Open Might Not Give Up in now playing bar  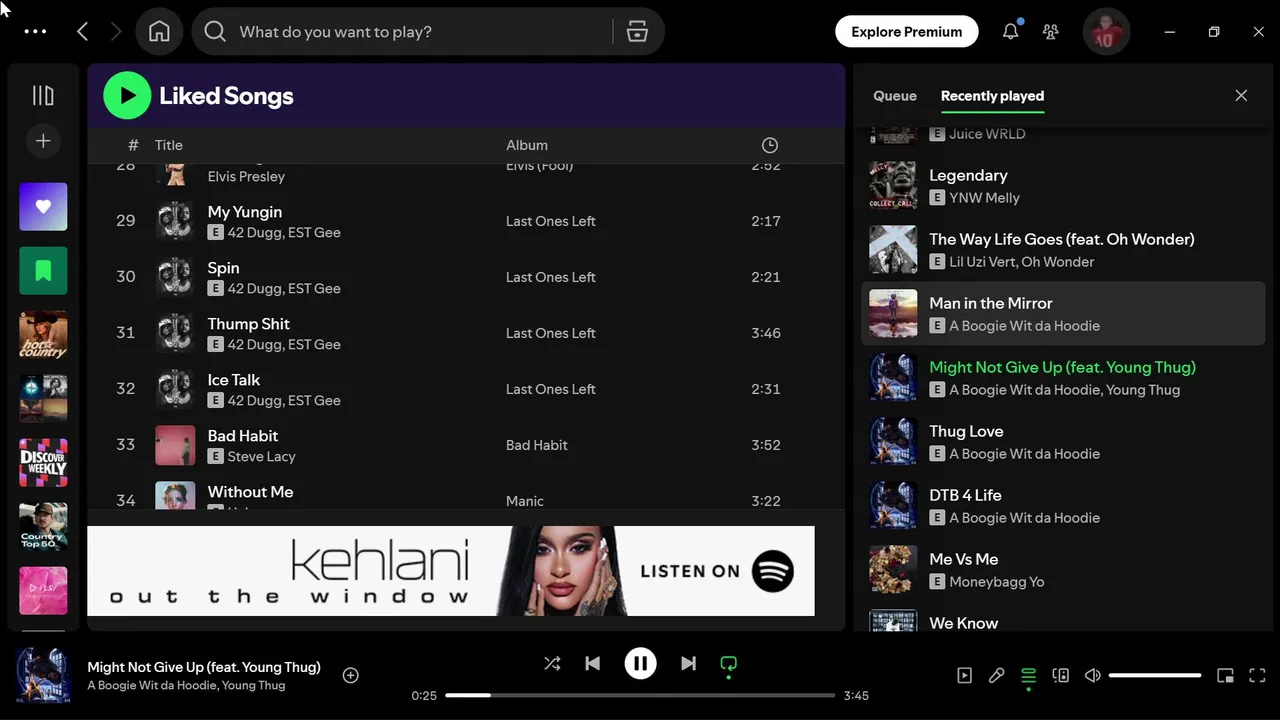point(204,667)
